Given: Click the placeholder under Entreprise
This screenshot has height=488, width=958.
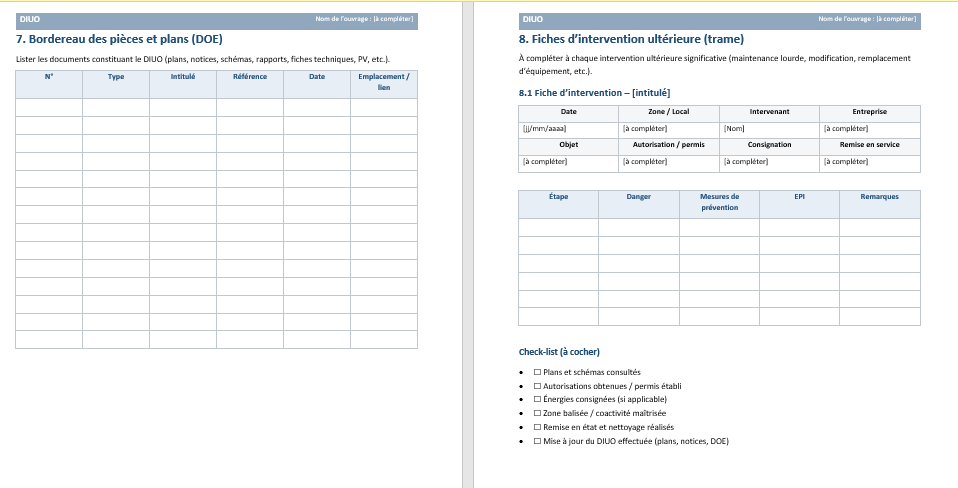Looking at the screenshot, I should coord(845,129).
